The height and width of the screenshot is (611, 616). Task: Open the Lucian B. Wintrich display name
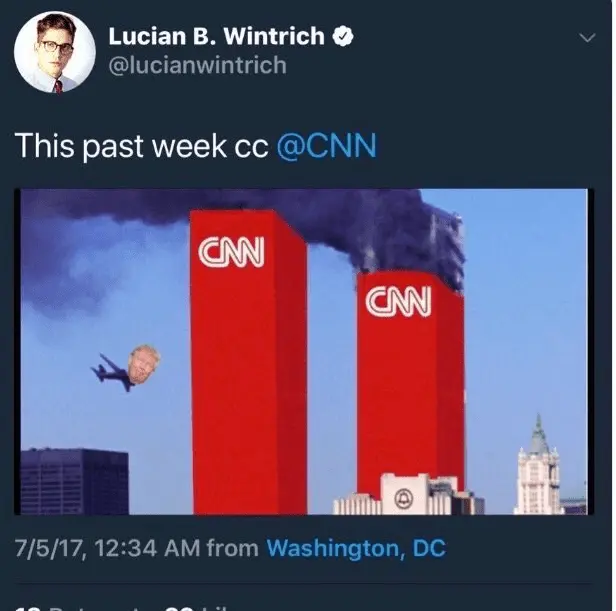pyautogui.click(x=216, y=36)
